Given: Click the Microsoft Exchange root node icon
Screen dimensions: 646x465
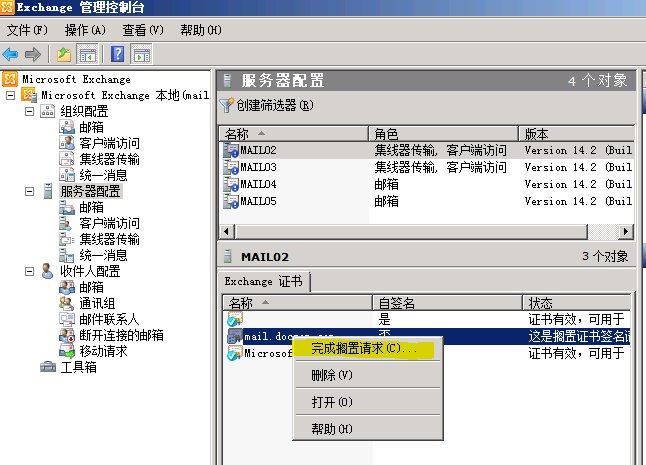Looking at the screenshot, I should pyautogui.click(x=10, y=79).
